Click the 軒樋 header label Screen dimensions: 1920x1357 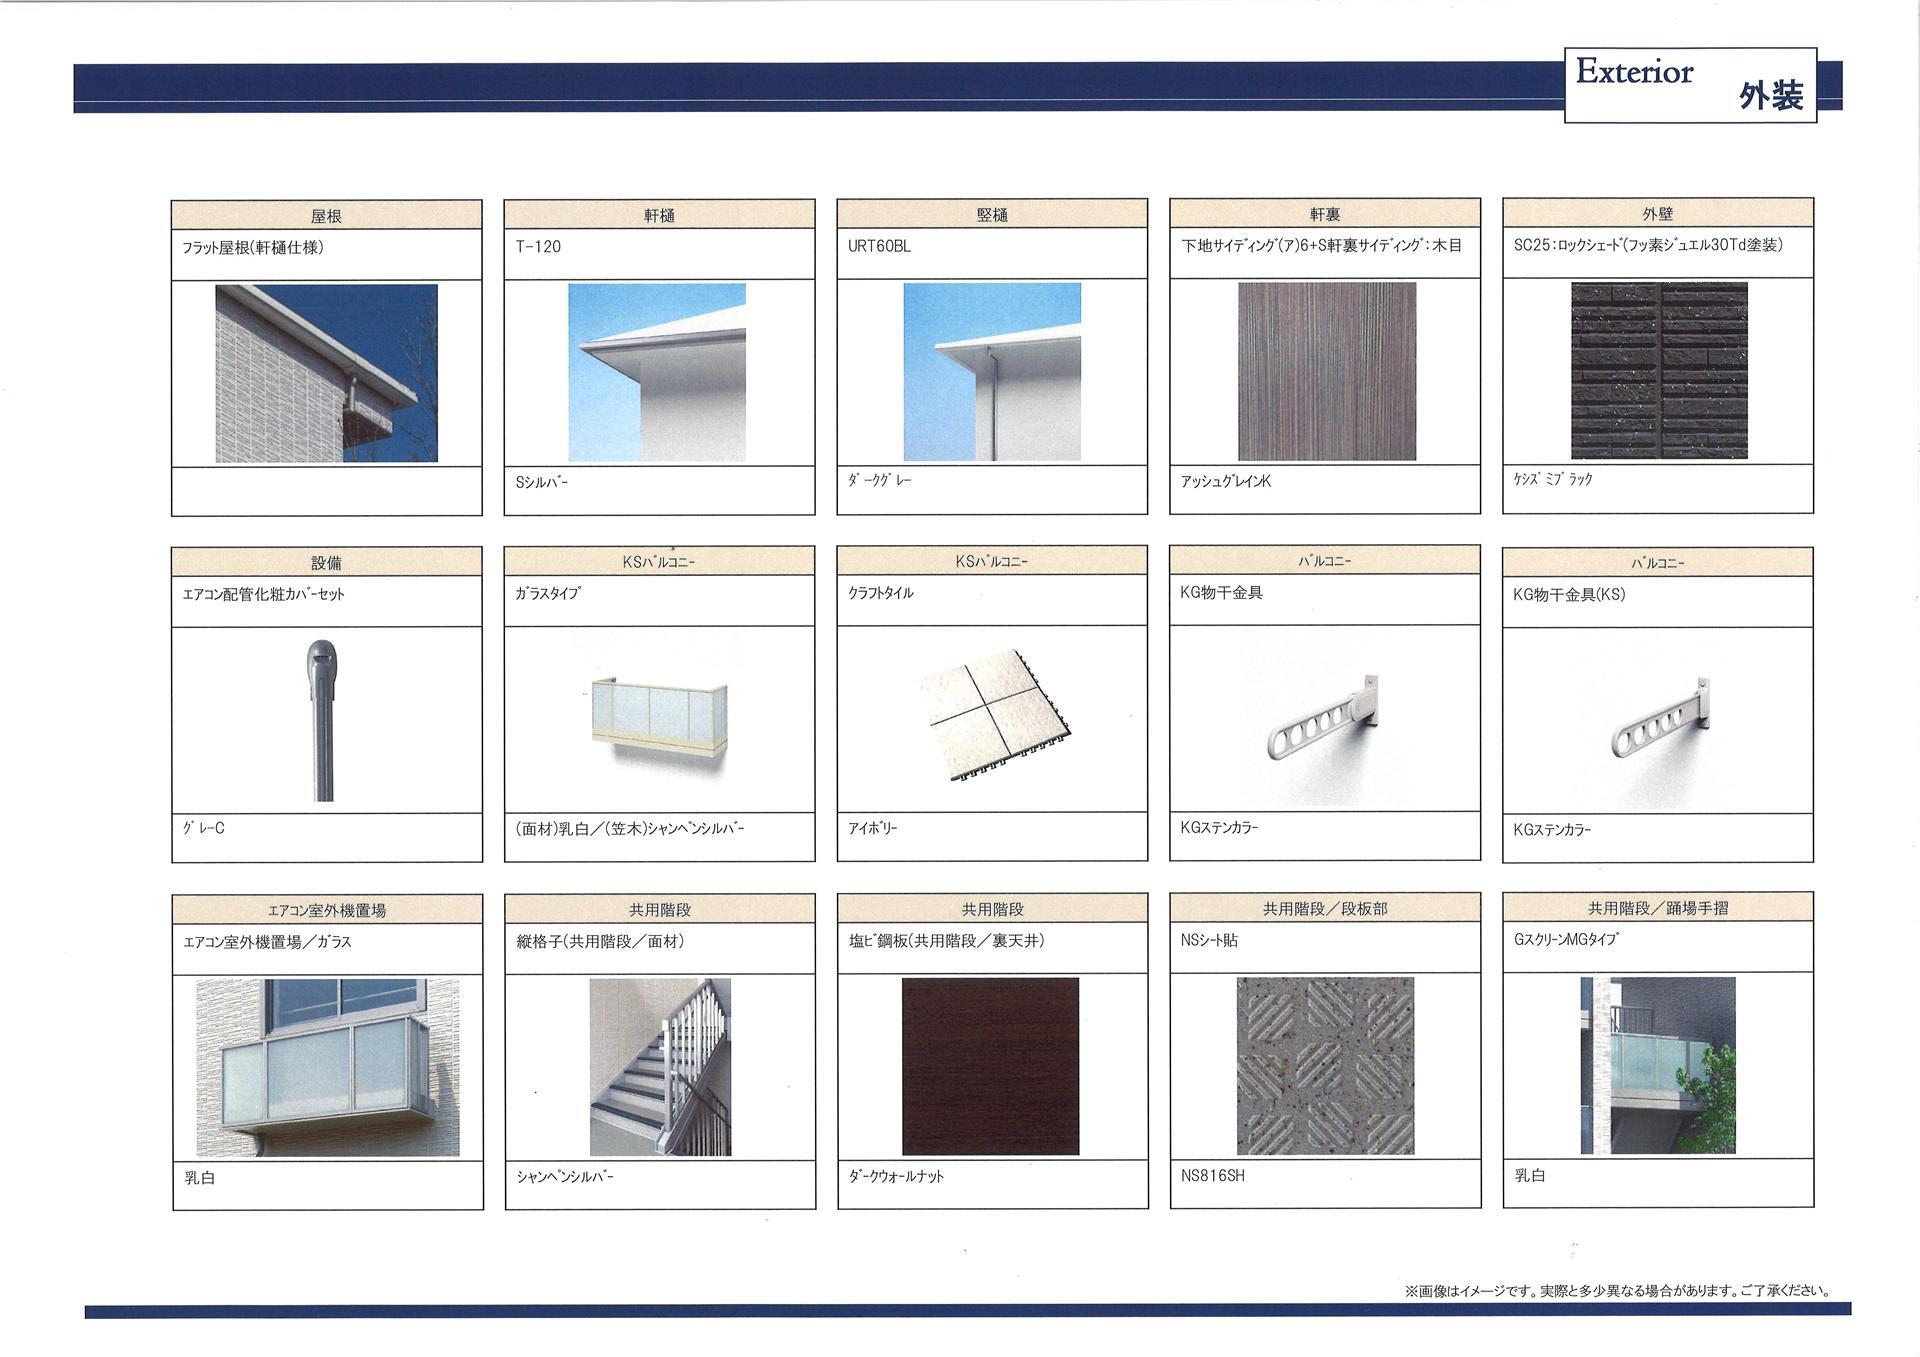[x=659, y=215]
